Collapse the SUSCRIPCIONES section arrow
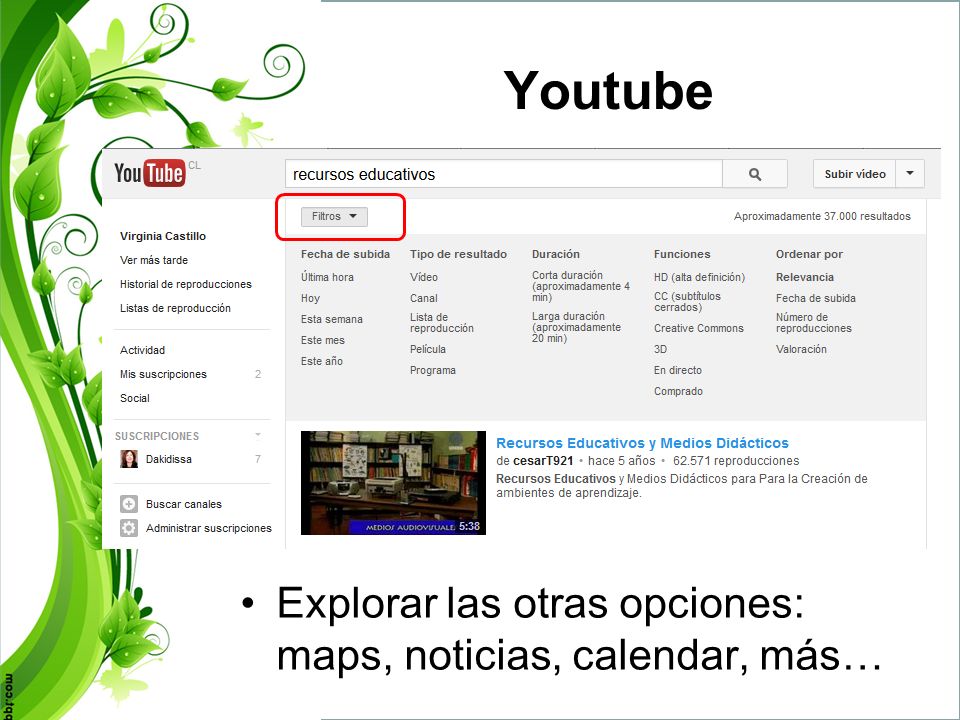Viewport: 960px width, 720px height. [x=258, y=435]
